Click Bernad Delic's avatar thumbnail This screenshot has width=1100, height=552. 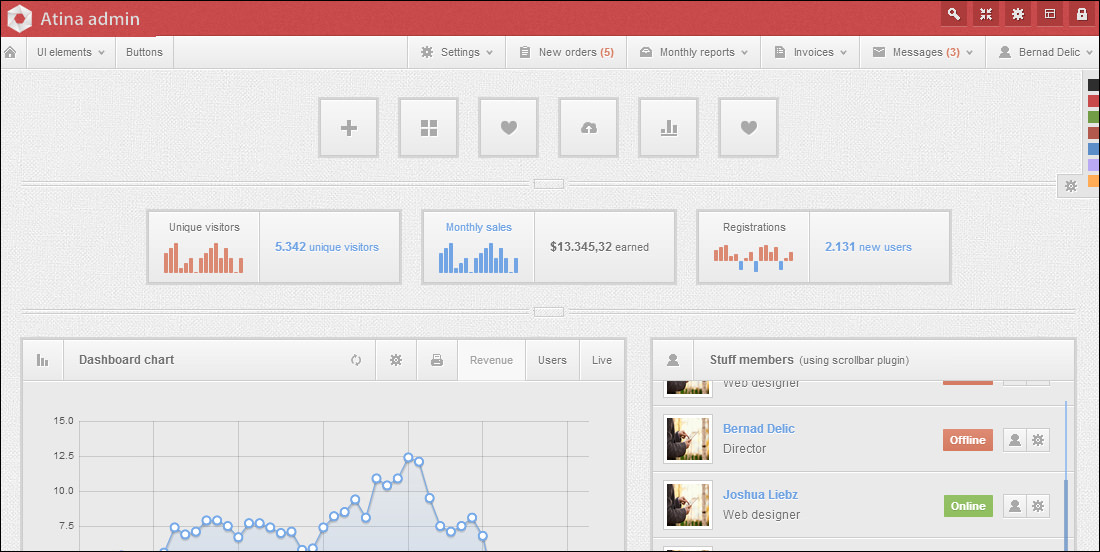coord(688,440)
